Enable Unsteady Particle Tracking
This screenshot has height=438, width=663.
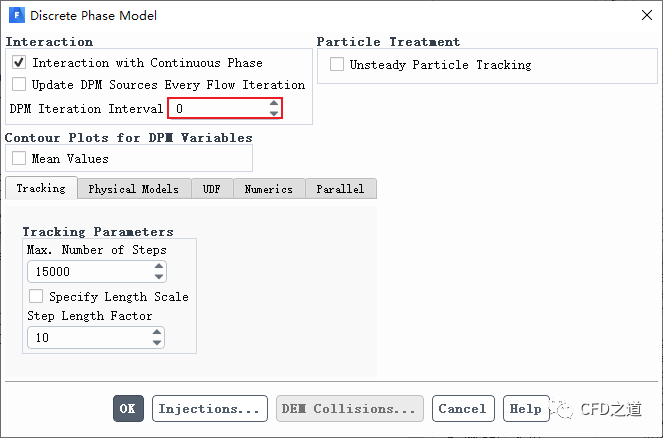[x=336, y=65]
